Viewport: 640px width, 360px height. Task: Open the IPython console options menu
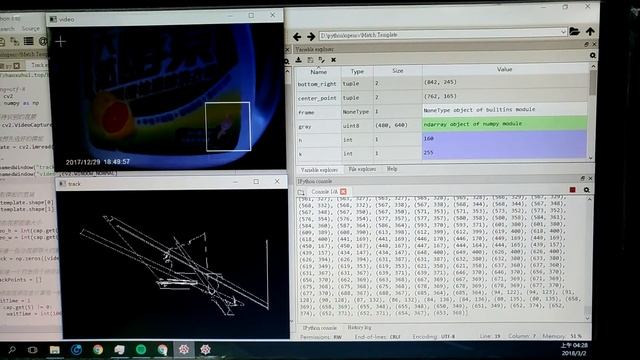click(587, 190)
